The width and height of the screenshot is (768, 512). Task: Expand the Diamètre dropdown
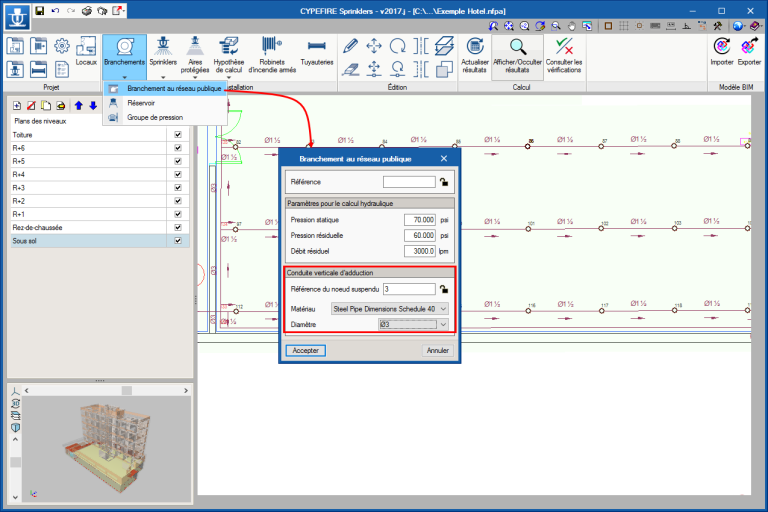tap(414, 325)
